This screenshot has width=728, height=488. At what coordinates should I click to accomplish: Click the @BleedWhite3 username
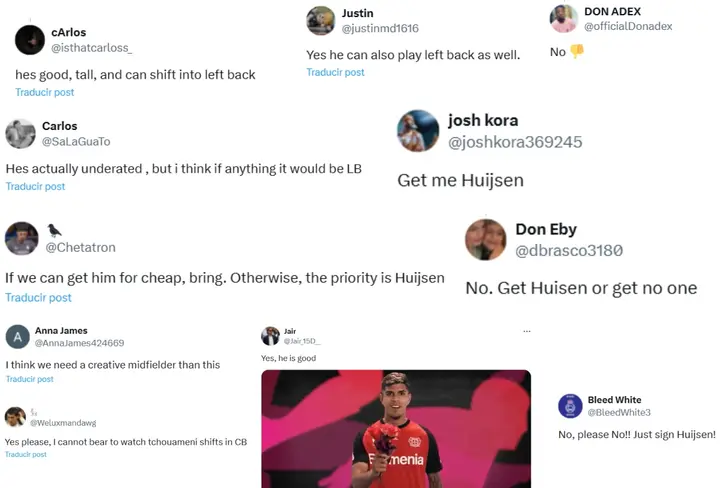point(619,412)
